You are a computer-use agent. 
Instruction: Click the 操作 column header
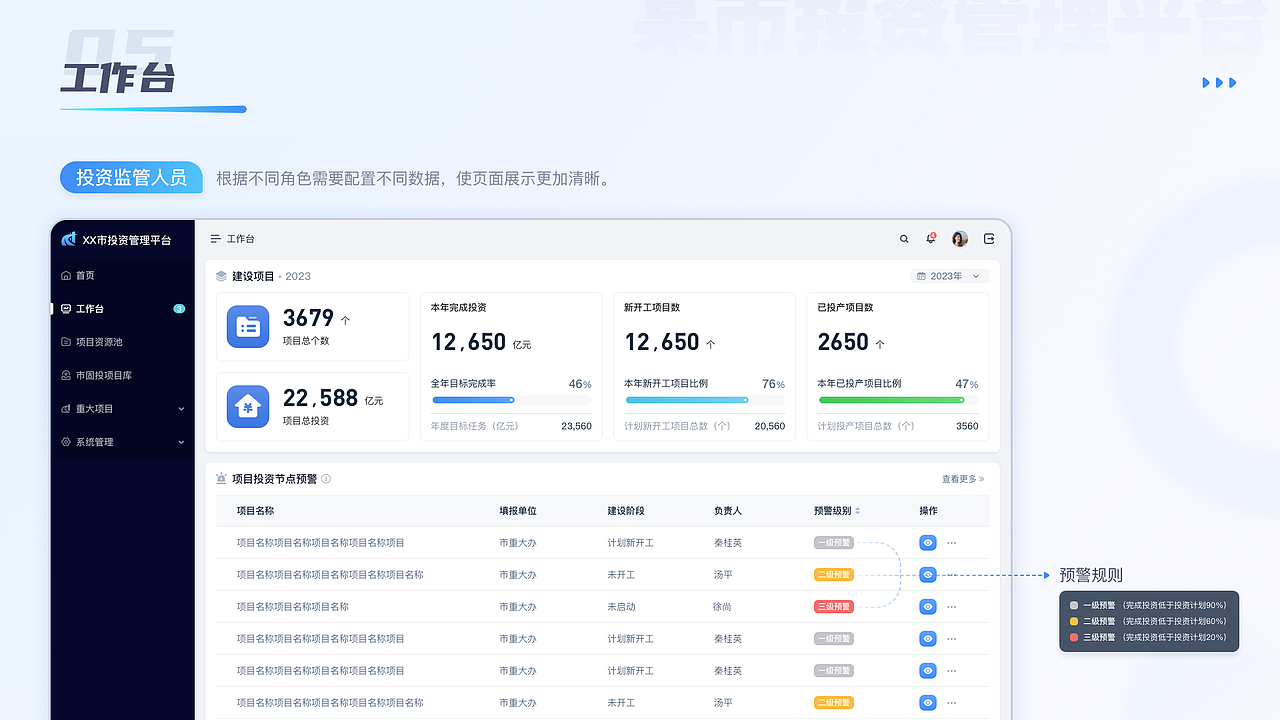pyautogui.click(x=929, y=511)
